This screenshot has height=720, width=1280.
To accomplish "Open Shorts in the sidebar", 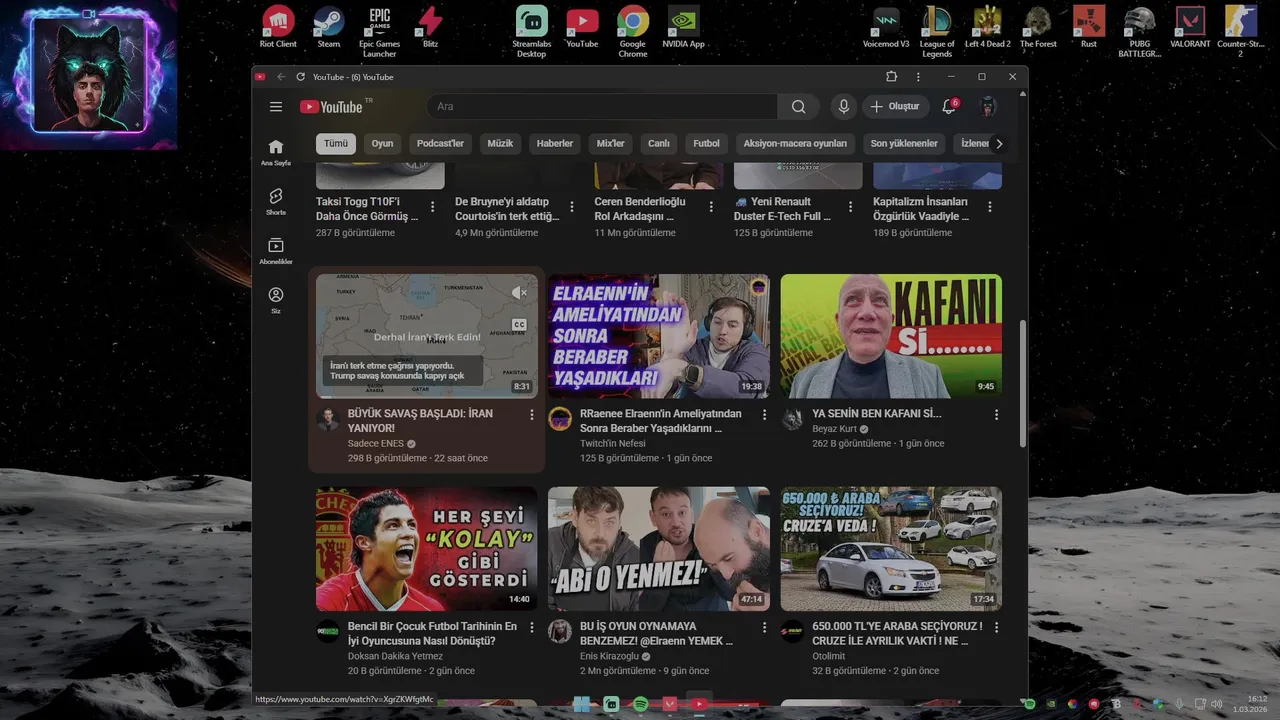I will (x=276, y=201).
